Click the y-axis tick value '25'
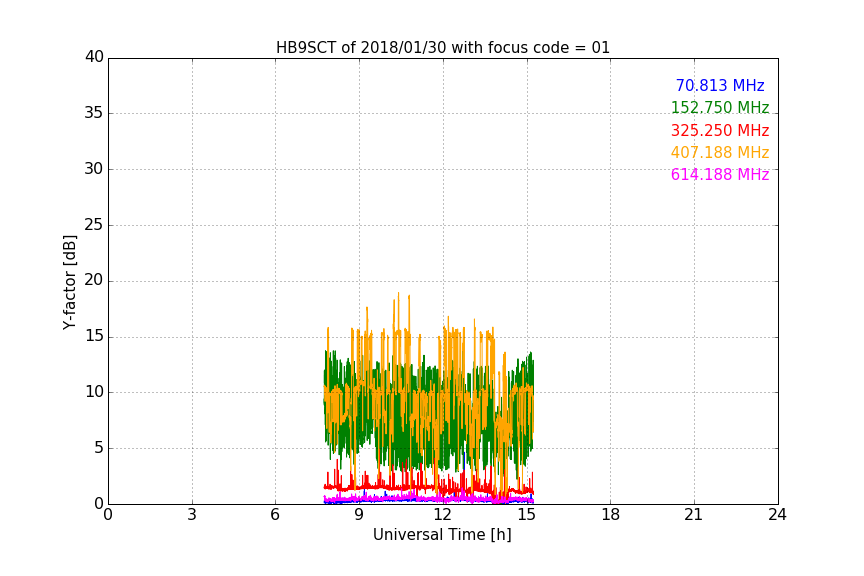The image size is (864, 576). point(94,225)
